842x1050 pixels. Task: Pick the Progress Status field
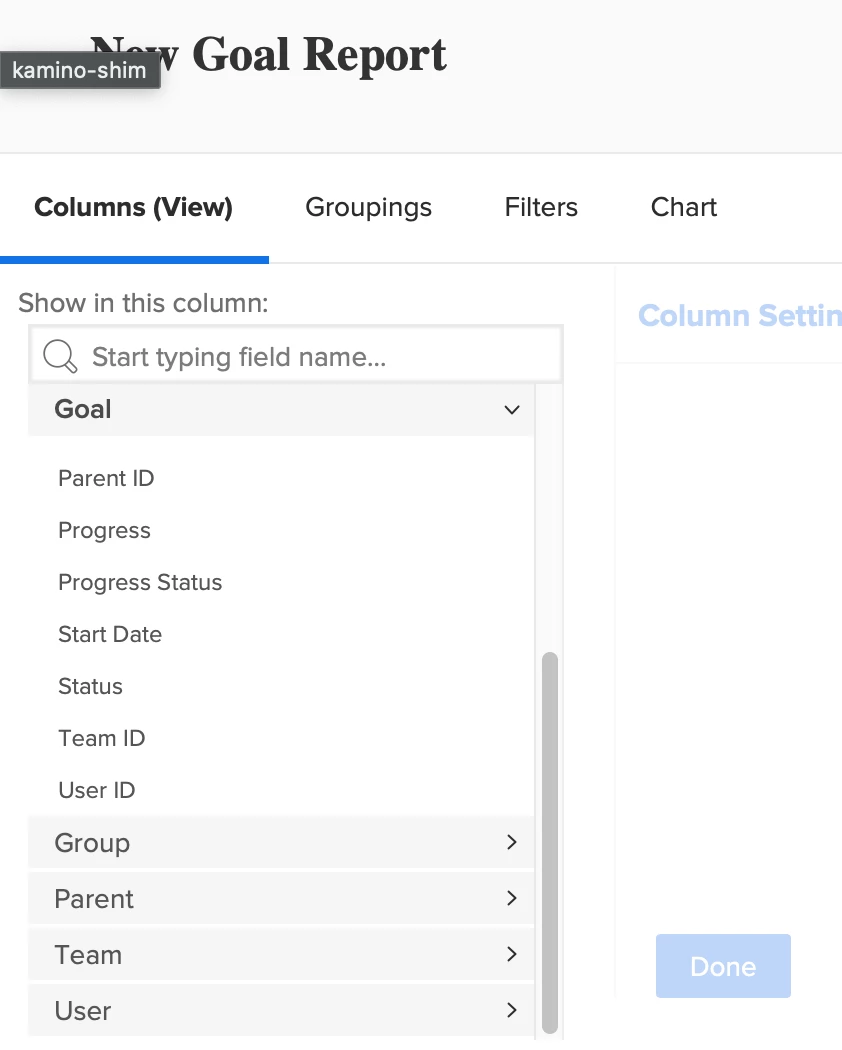coord(140,583)
